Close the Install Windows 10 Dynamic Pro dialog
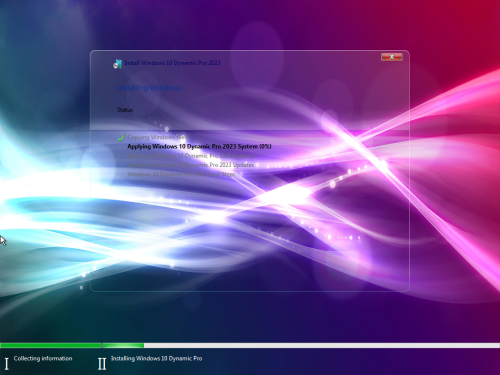This screenshot has width=500, height=375. pos(392,57)
